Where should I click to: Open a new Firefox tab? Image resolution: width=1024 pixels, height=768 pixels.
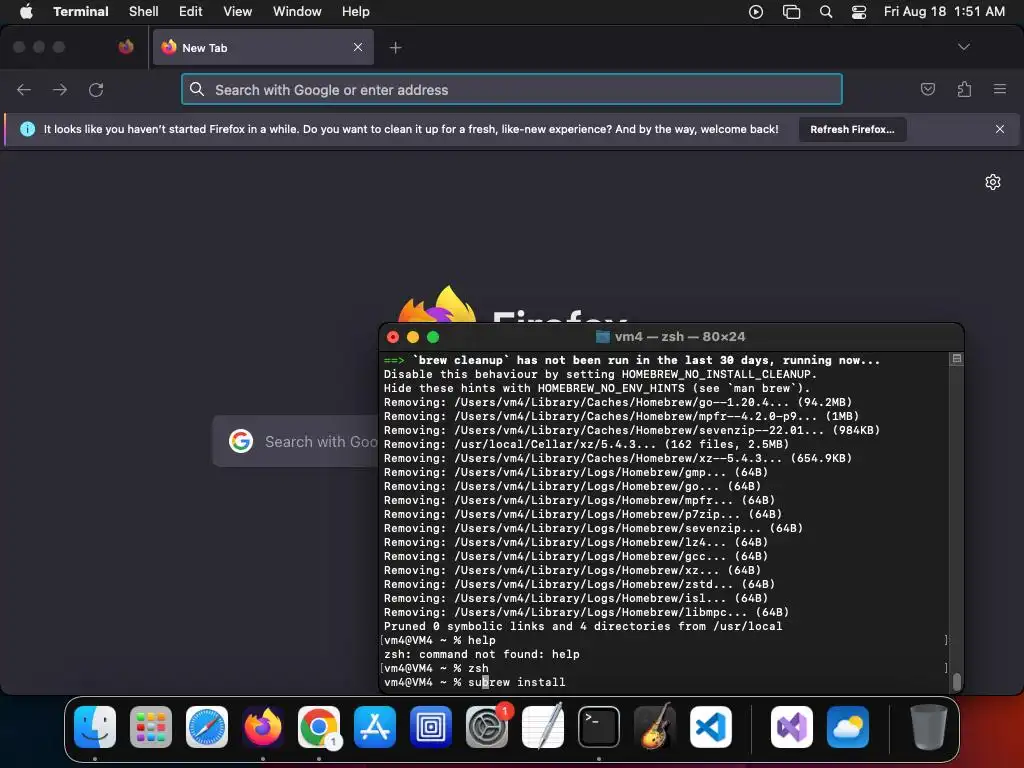(x=395, y=47)
